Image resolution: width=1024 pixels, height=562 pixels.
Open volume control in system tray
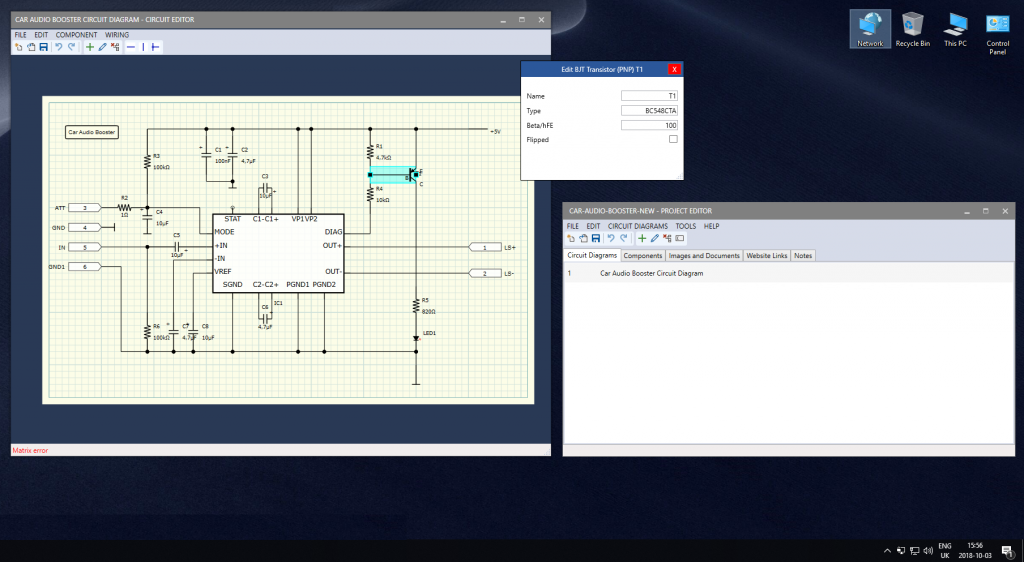(928, 551)
